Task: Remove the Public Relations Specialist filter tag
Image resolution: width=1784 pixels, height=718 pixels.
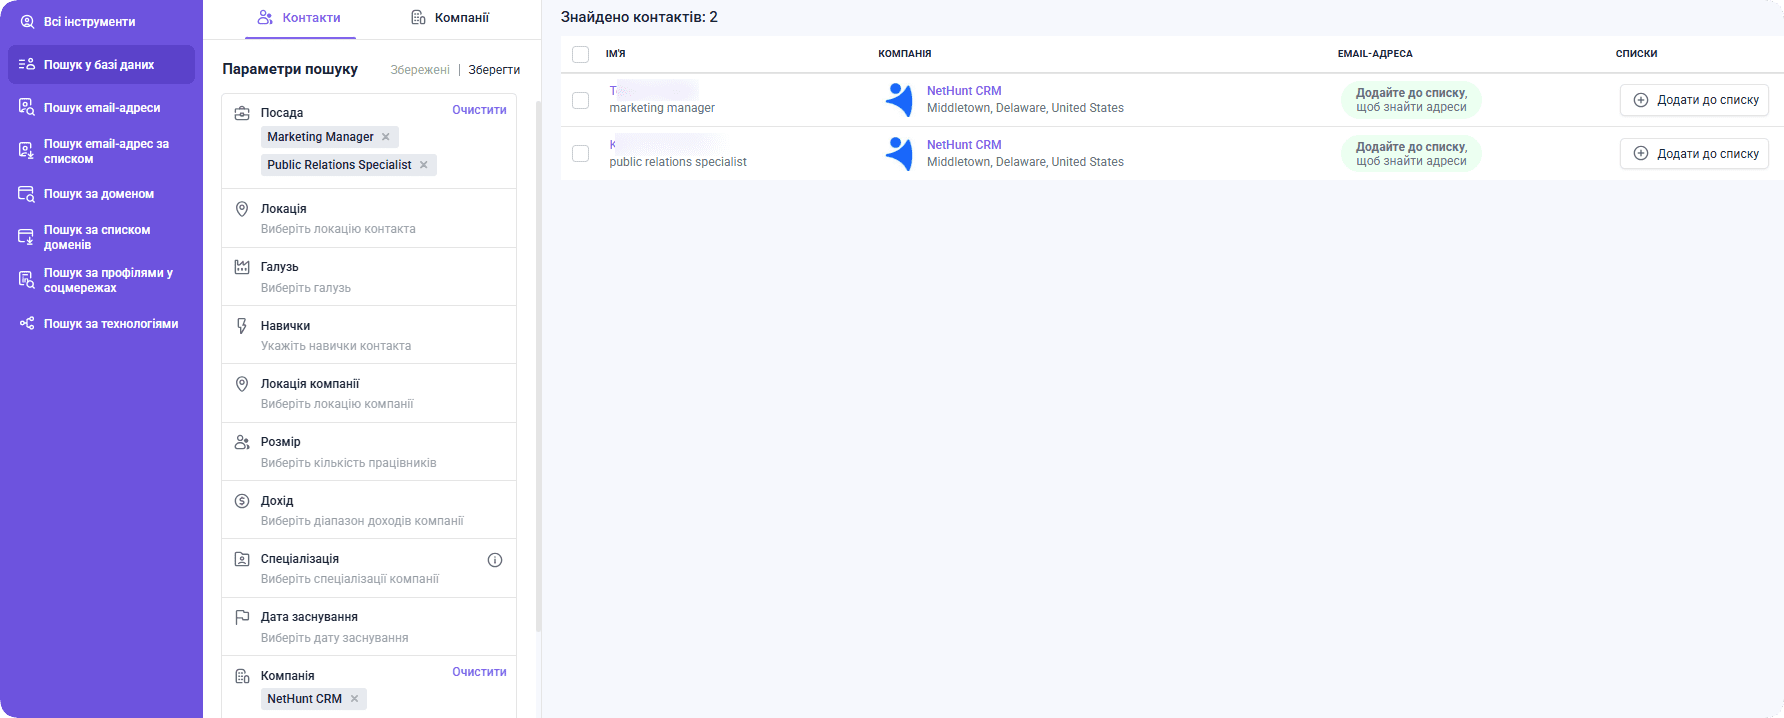Action: (424, 165)
